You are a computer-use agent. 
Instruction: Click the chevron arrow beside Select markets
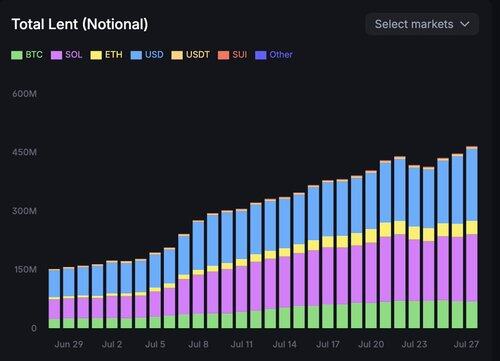coord(465,24)
